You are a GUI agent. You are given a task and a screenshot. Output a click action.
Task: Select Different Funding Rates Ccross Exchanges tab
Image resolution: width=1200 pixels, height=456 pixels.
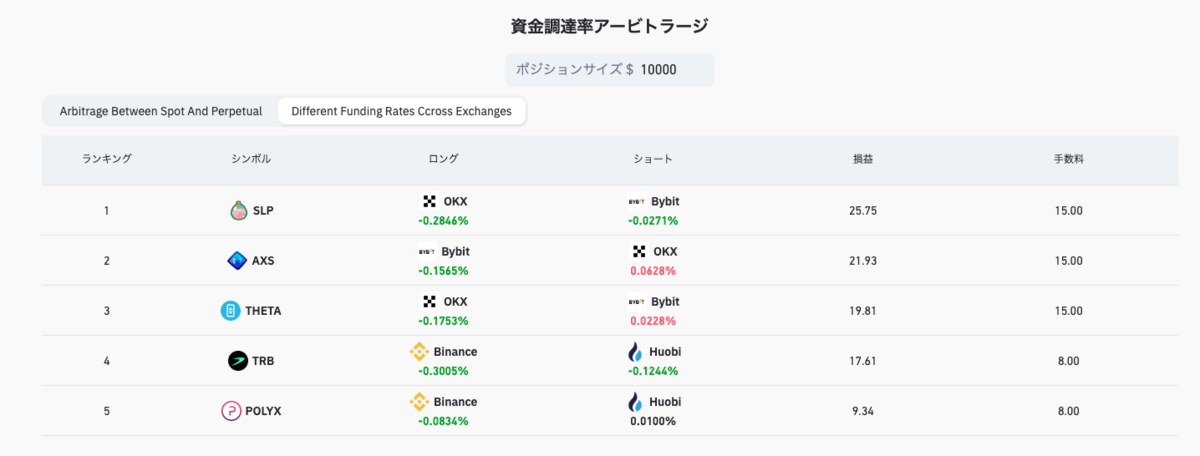point(401,111)
